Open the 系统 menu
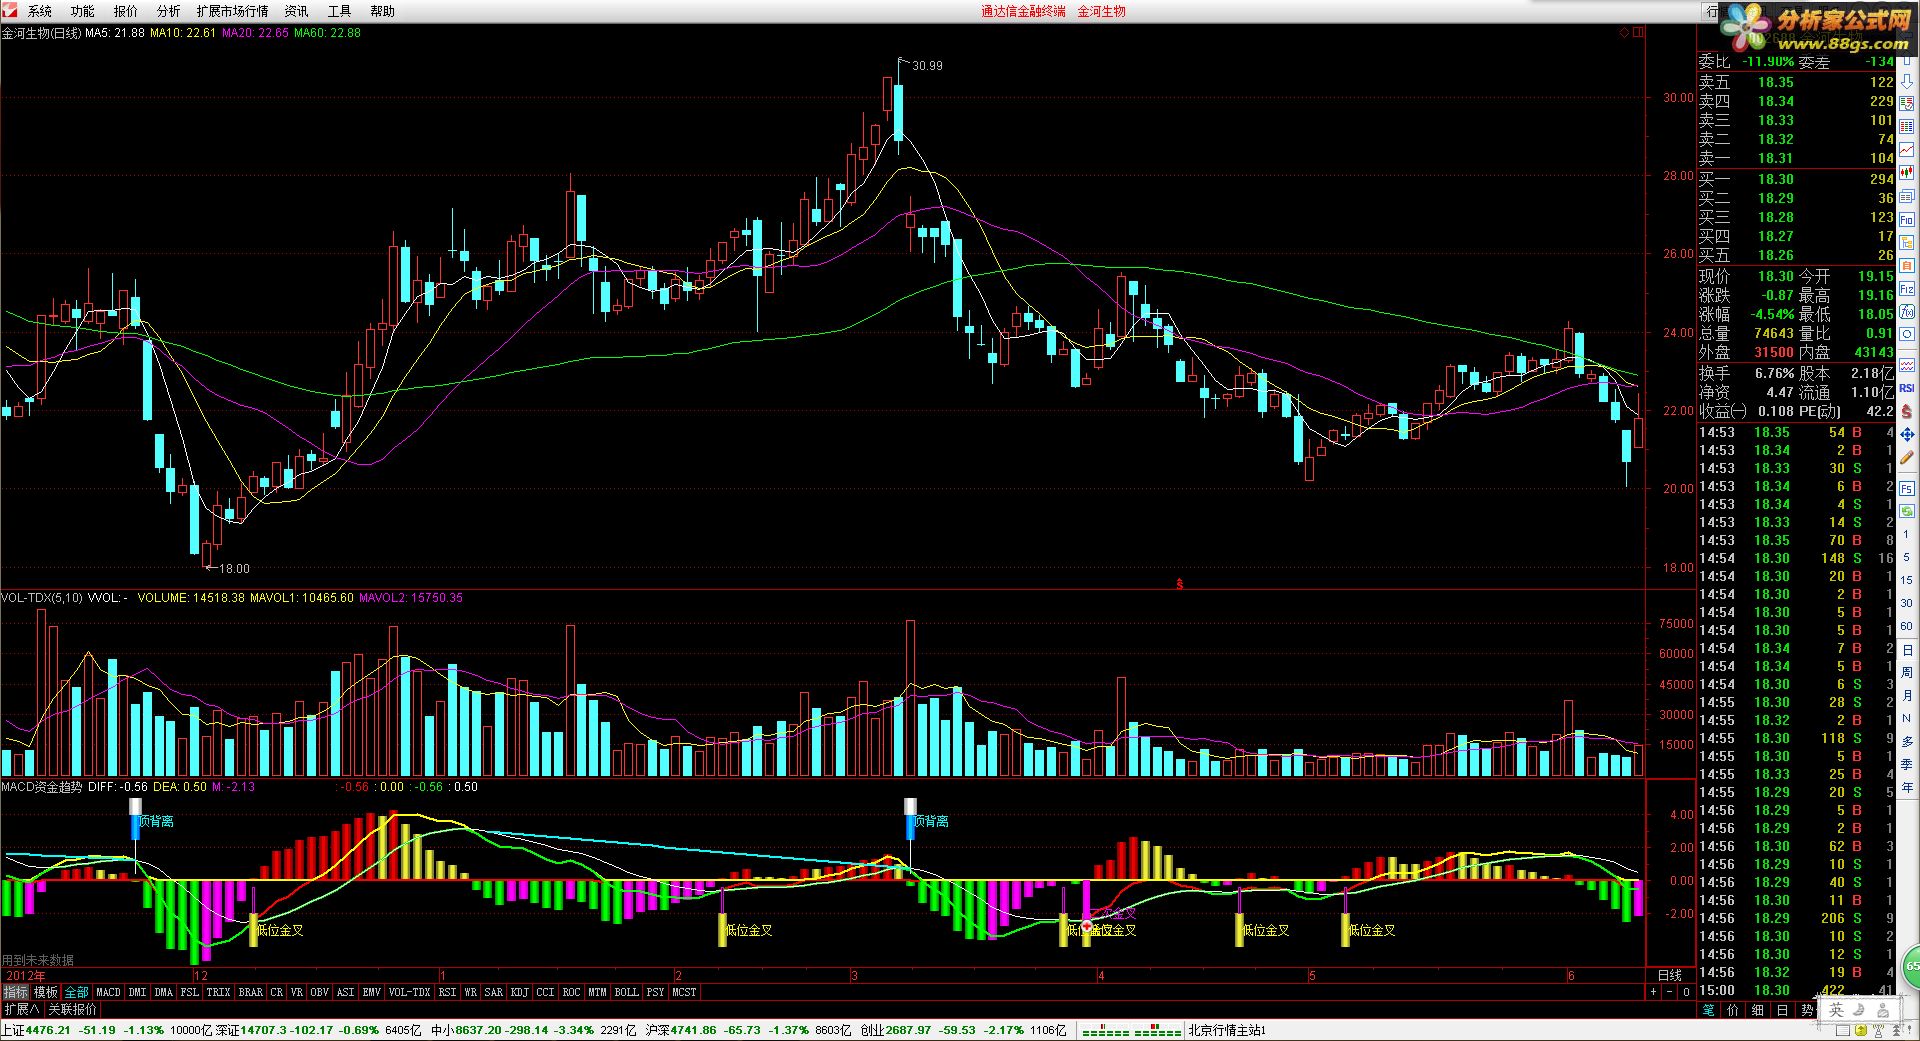1920x1041 pixels. (40, 11)
